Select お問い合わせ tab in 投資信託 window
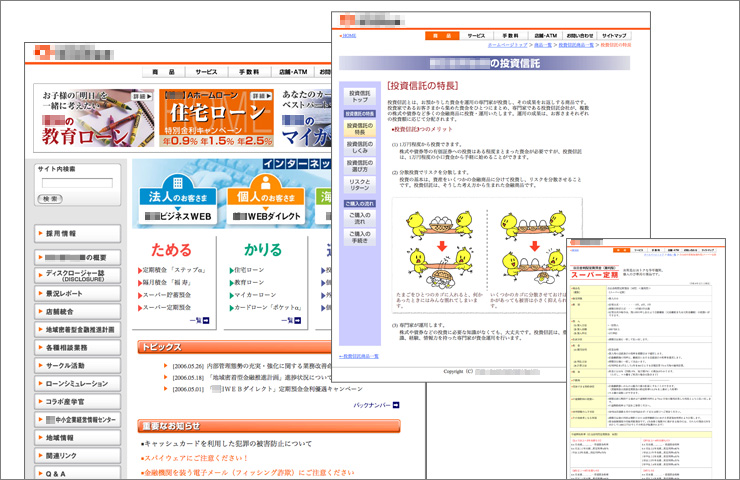The image size is (740, 480). 580,35
